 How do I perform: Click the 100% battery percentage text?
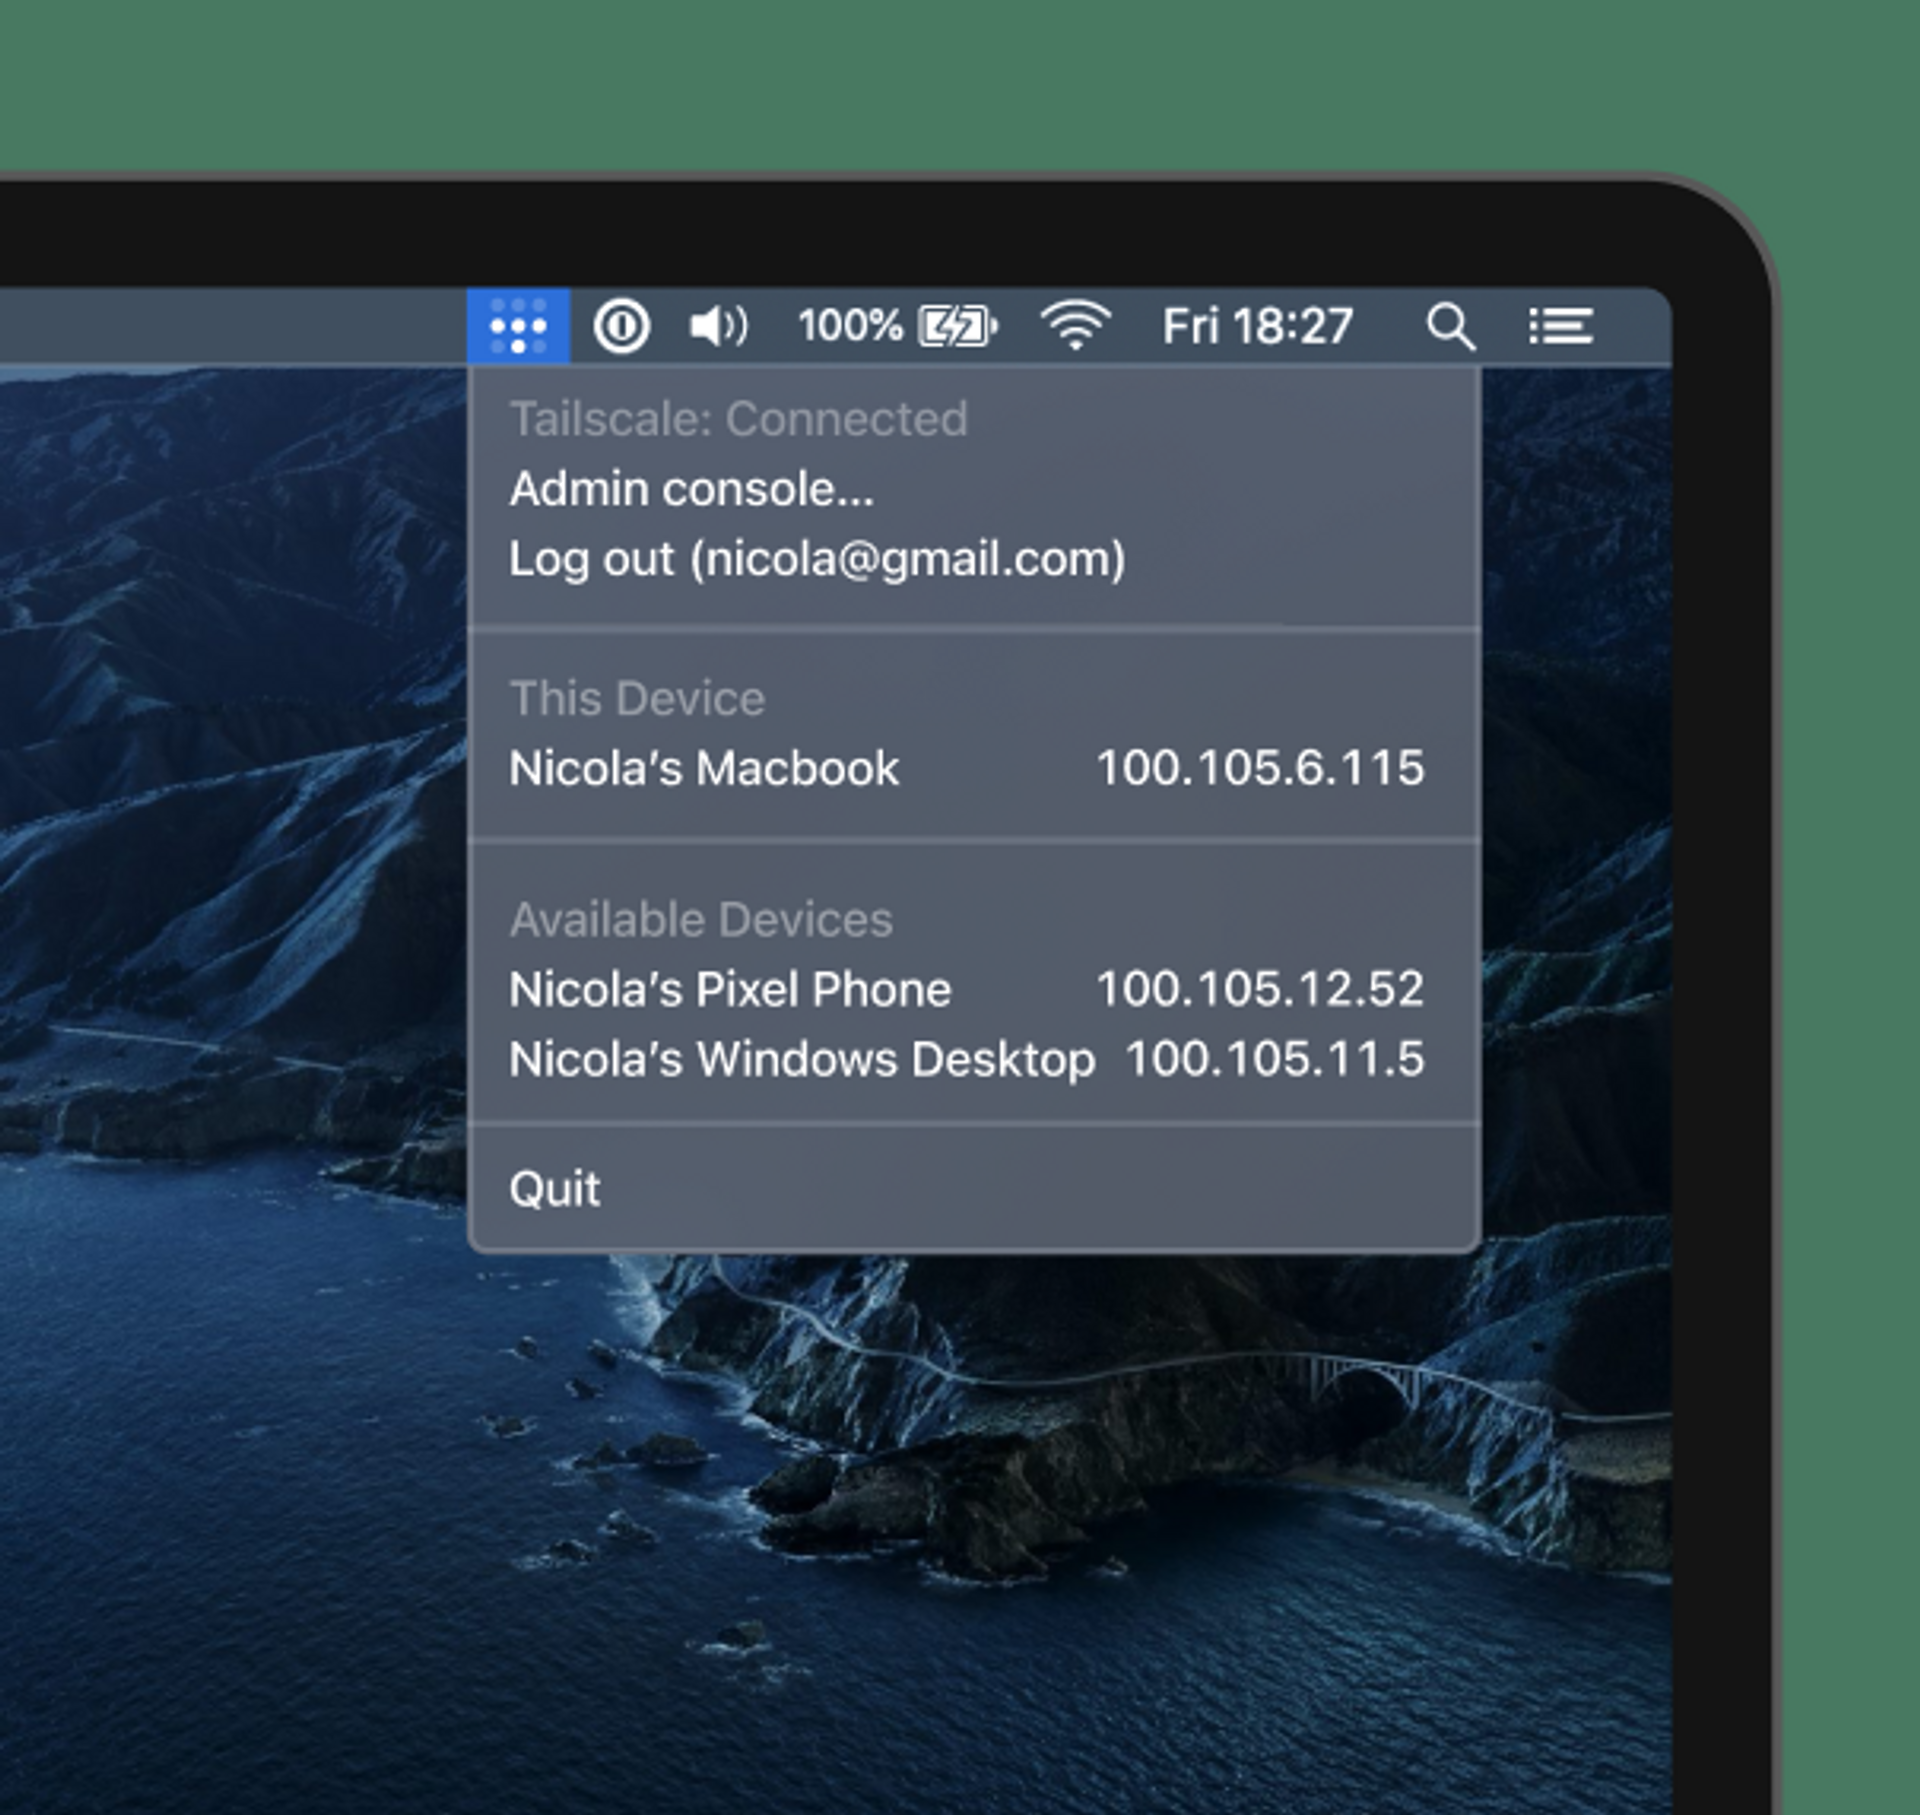[850, 326]
